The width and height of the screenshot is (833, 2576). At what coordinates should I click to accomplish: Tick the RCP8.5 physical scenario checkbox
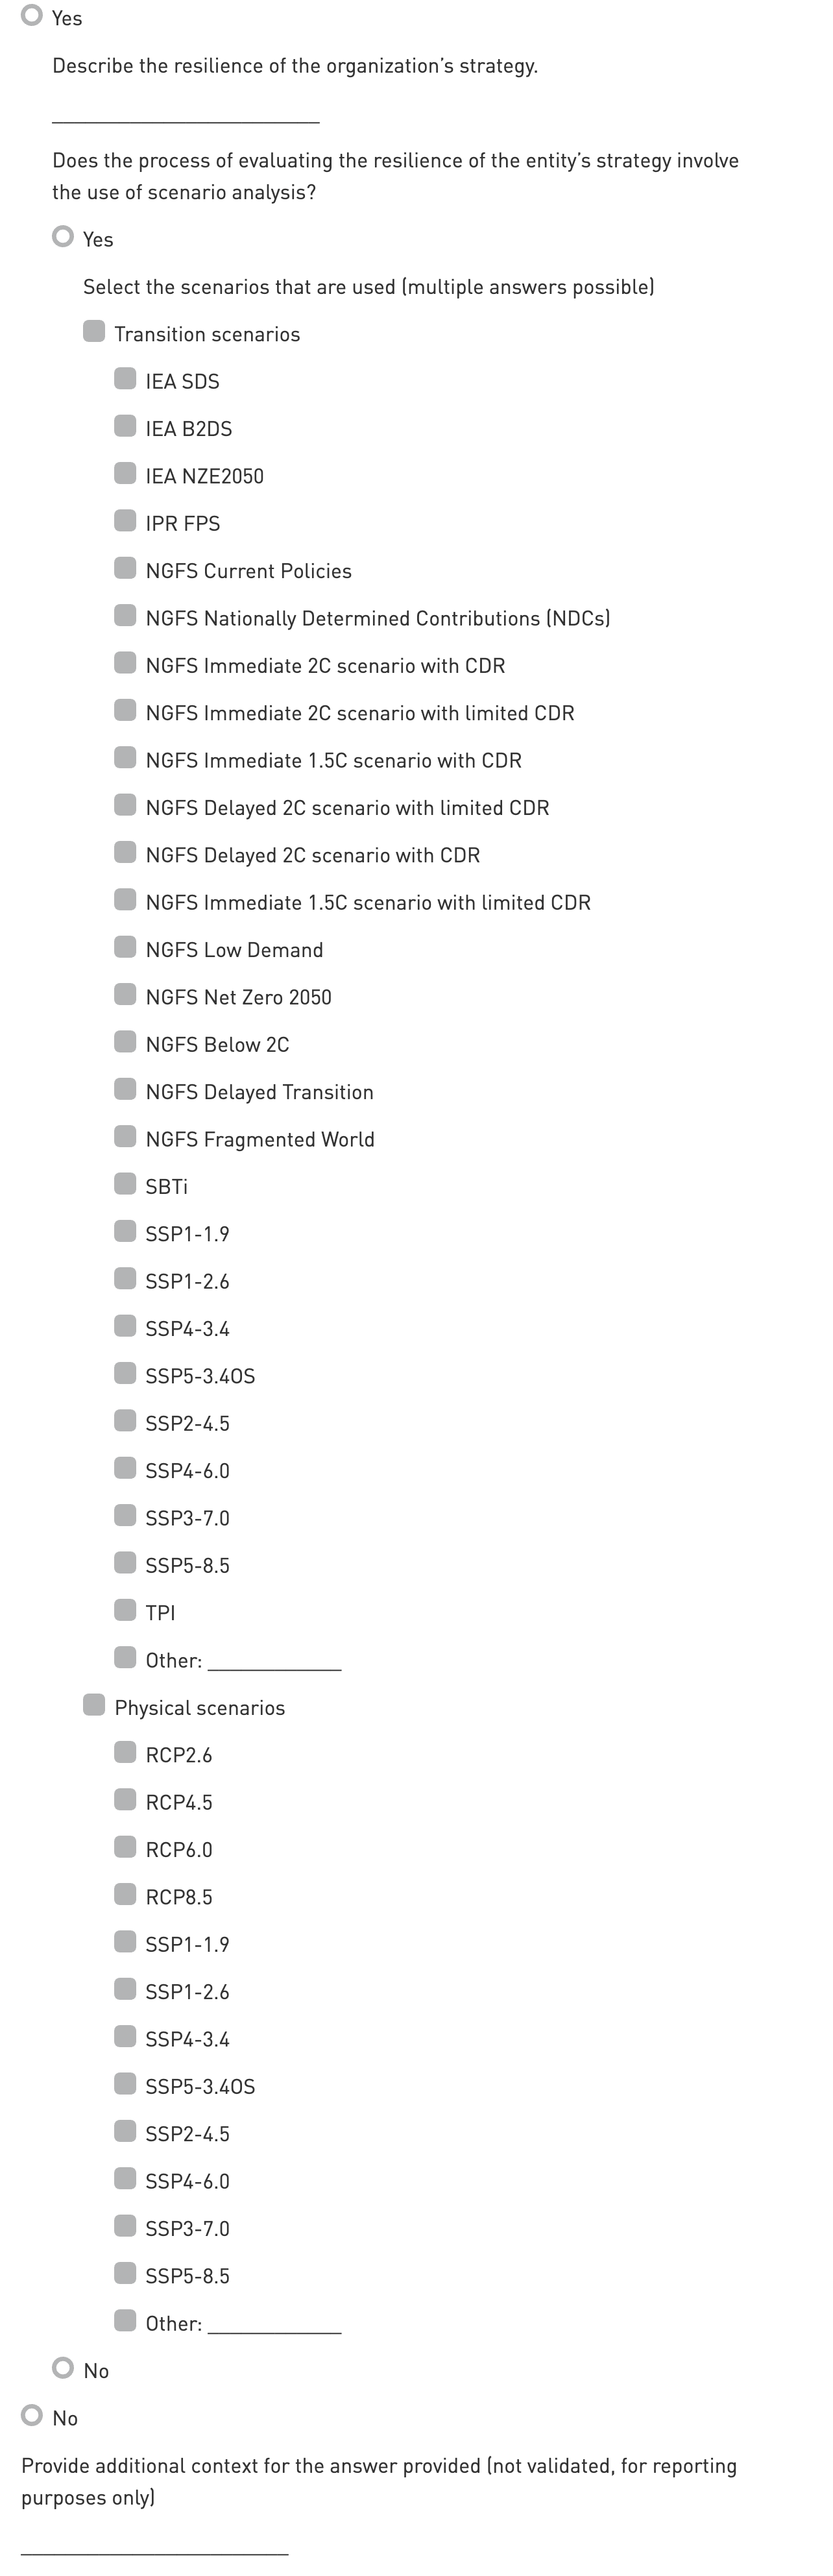(x=125, y=1894)
